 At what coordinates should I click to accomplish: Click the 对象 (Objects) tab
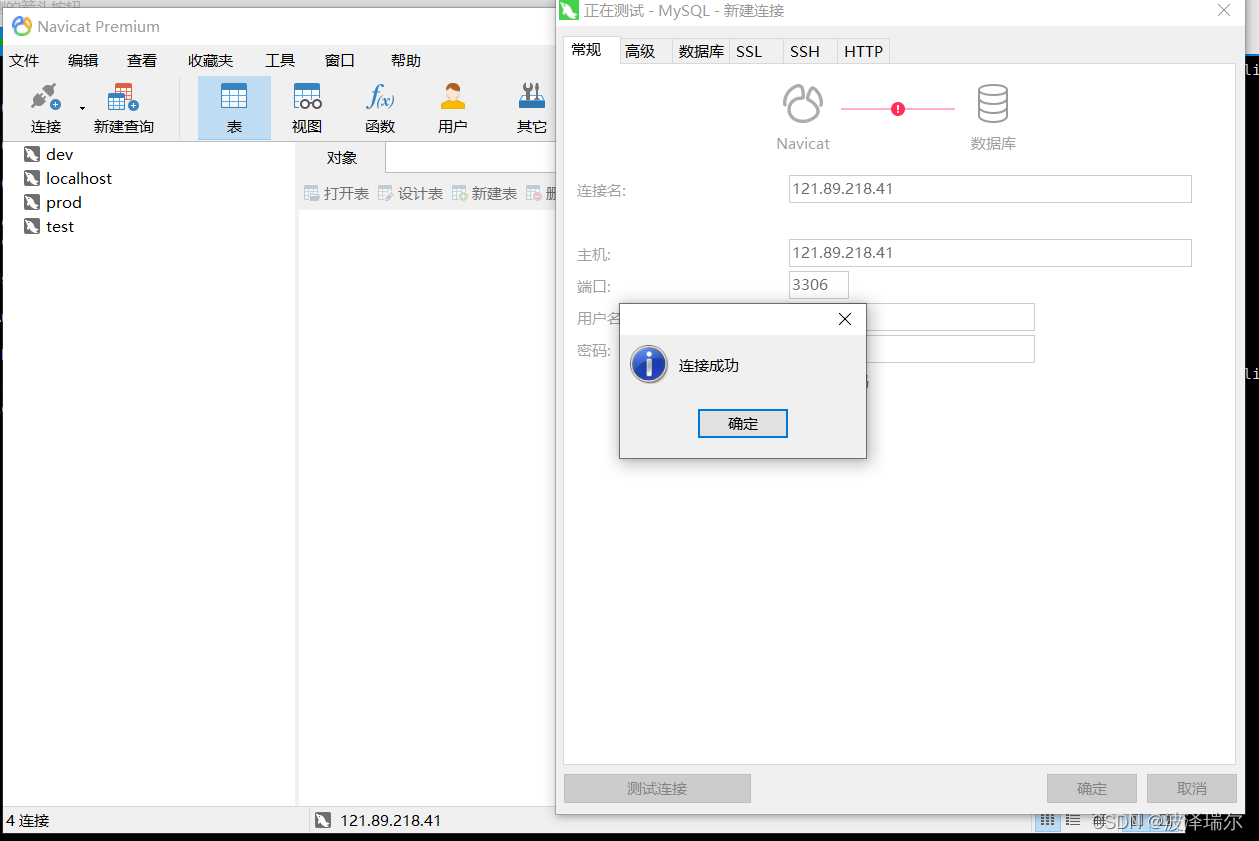pos(342,158)
